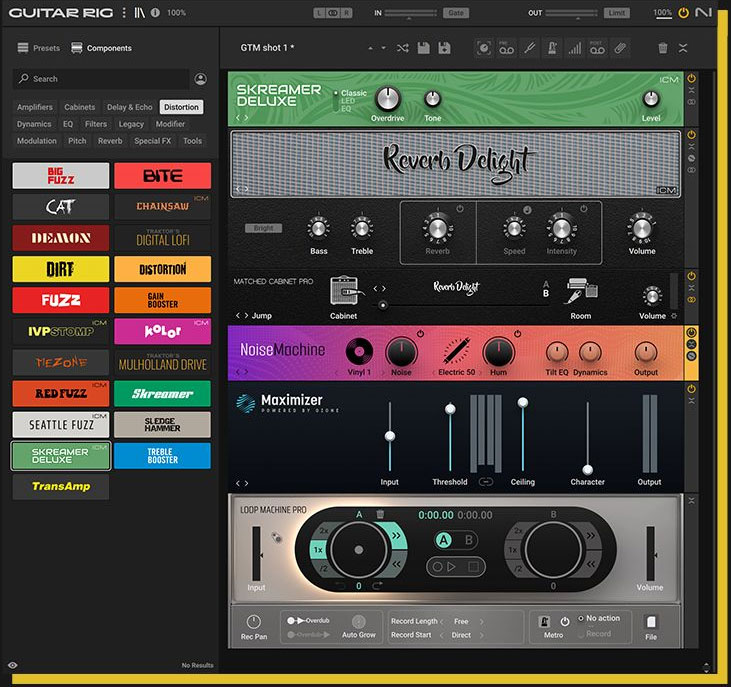Image resolution: width=731 pixels, height=687 pixels.
Task: Toggle the Noise section power in NoiseMachine
Action: tap(420, 334)
